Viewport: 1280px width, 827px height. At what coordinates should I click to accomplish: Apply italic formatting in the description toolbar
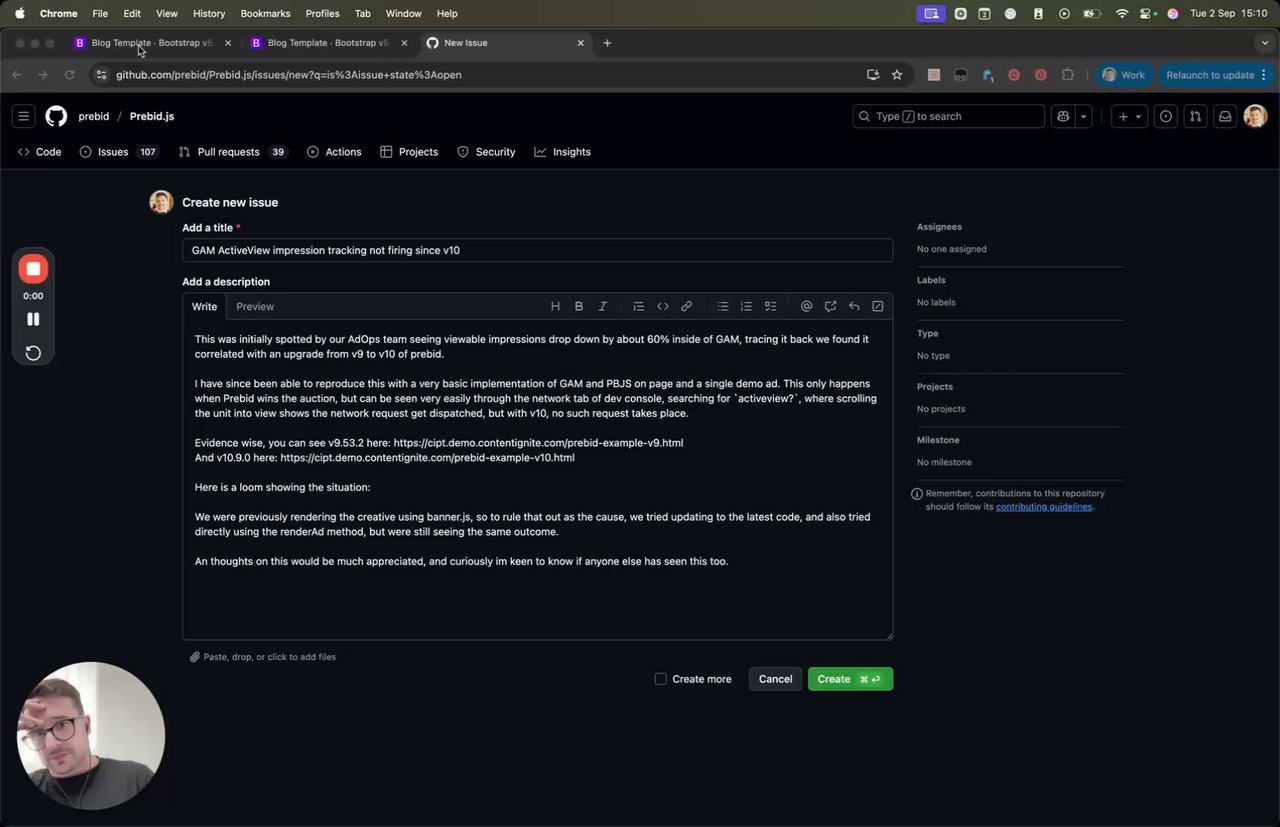pos(603,306)
